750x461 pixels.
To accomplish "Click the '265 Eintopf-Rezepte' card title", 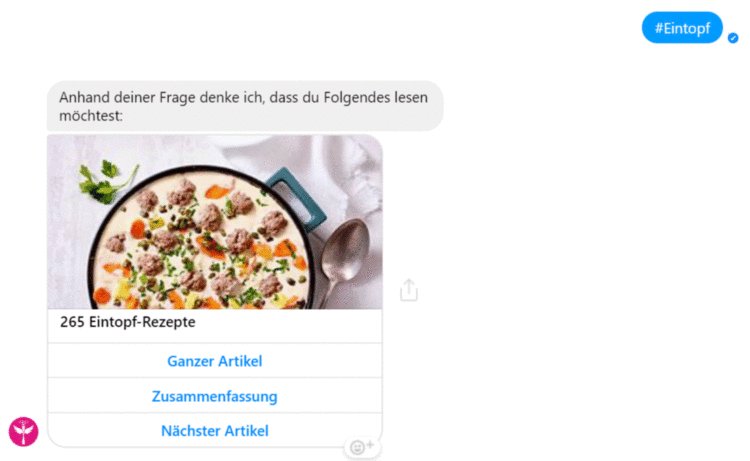I will 128,322.
